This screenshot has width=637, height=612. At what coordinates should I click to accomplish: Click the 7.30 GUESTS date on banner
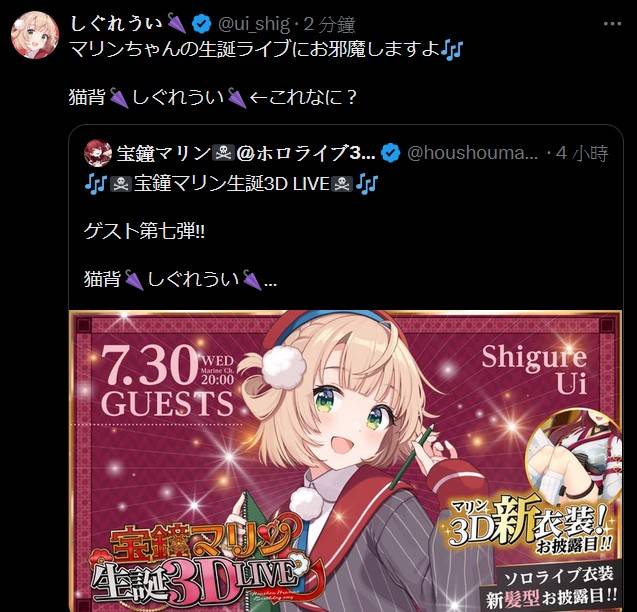coord(167,381)
